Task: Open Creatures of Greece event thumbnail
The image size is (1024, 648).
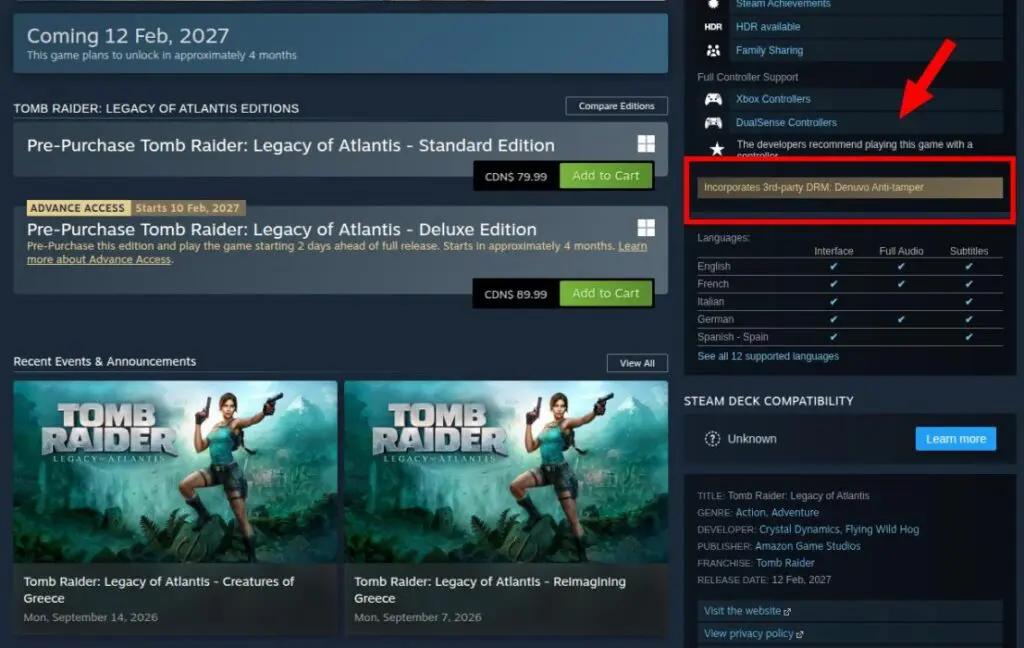Action: click(175, 472)
